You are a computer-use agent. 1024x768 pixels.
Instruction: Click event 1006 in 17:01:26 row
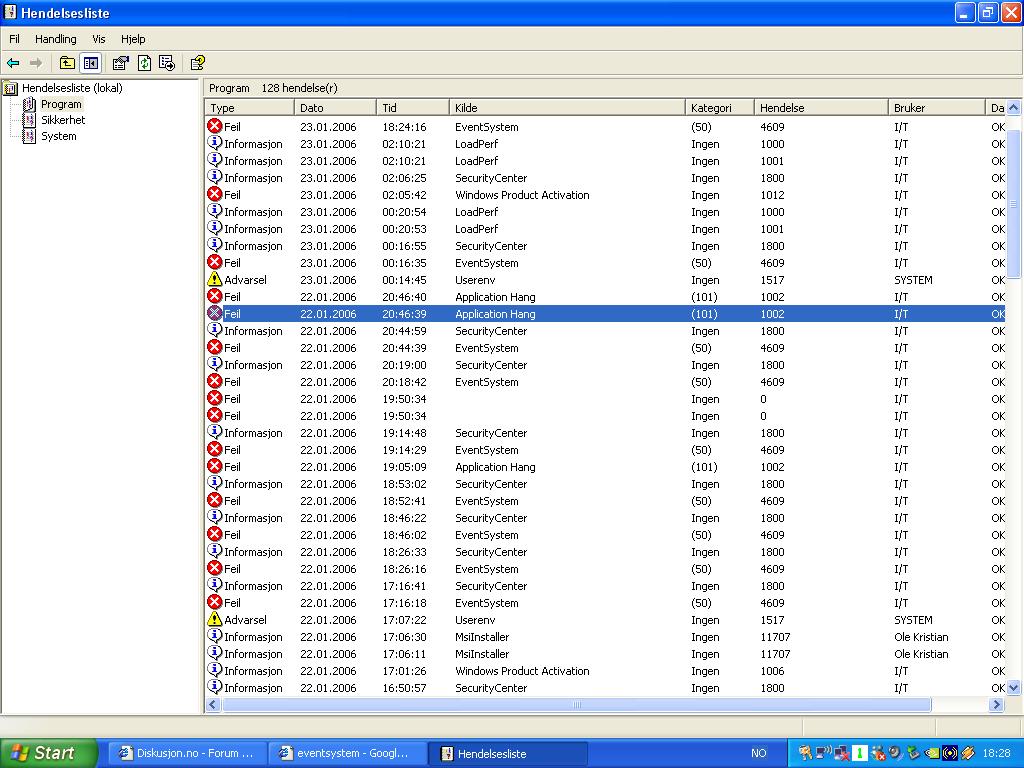pyautogui.click(x=772, y=671)
